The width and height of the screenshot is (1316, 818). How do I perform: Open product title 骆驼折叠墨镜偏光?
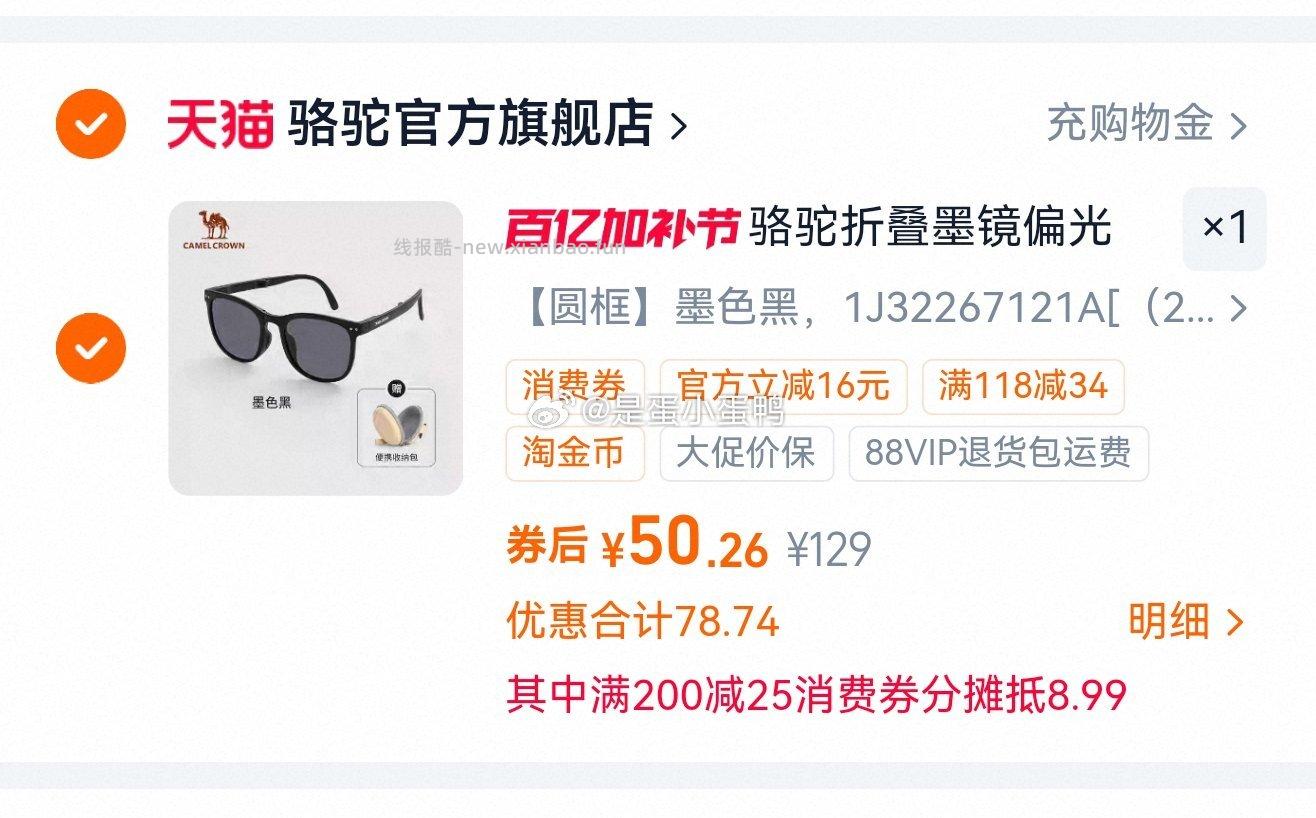(930, 227)
